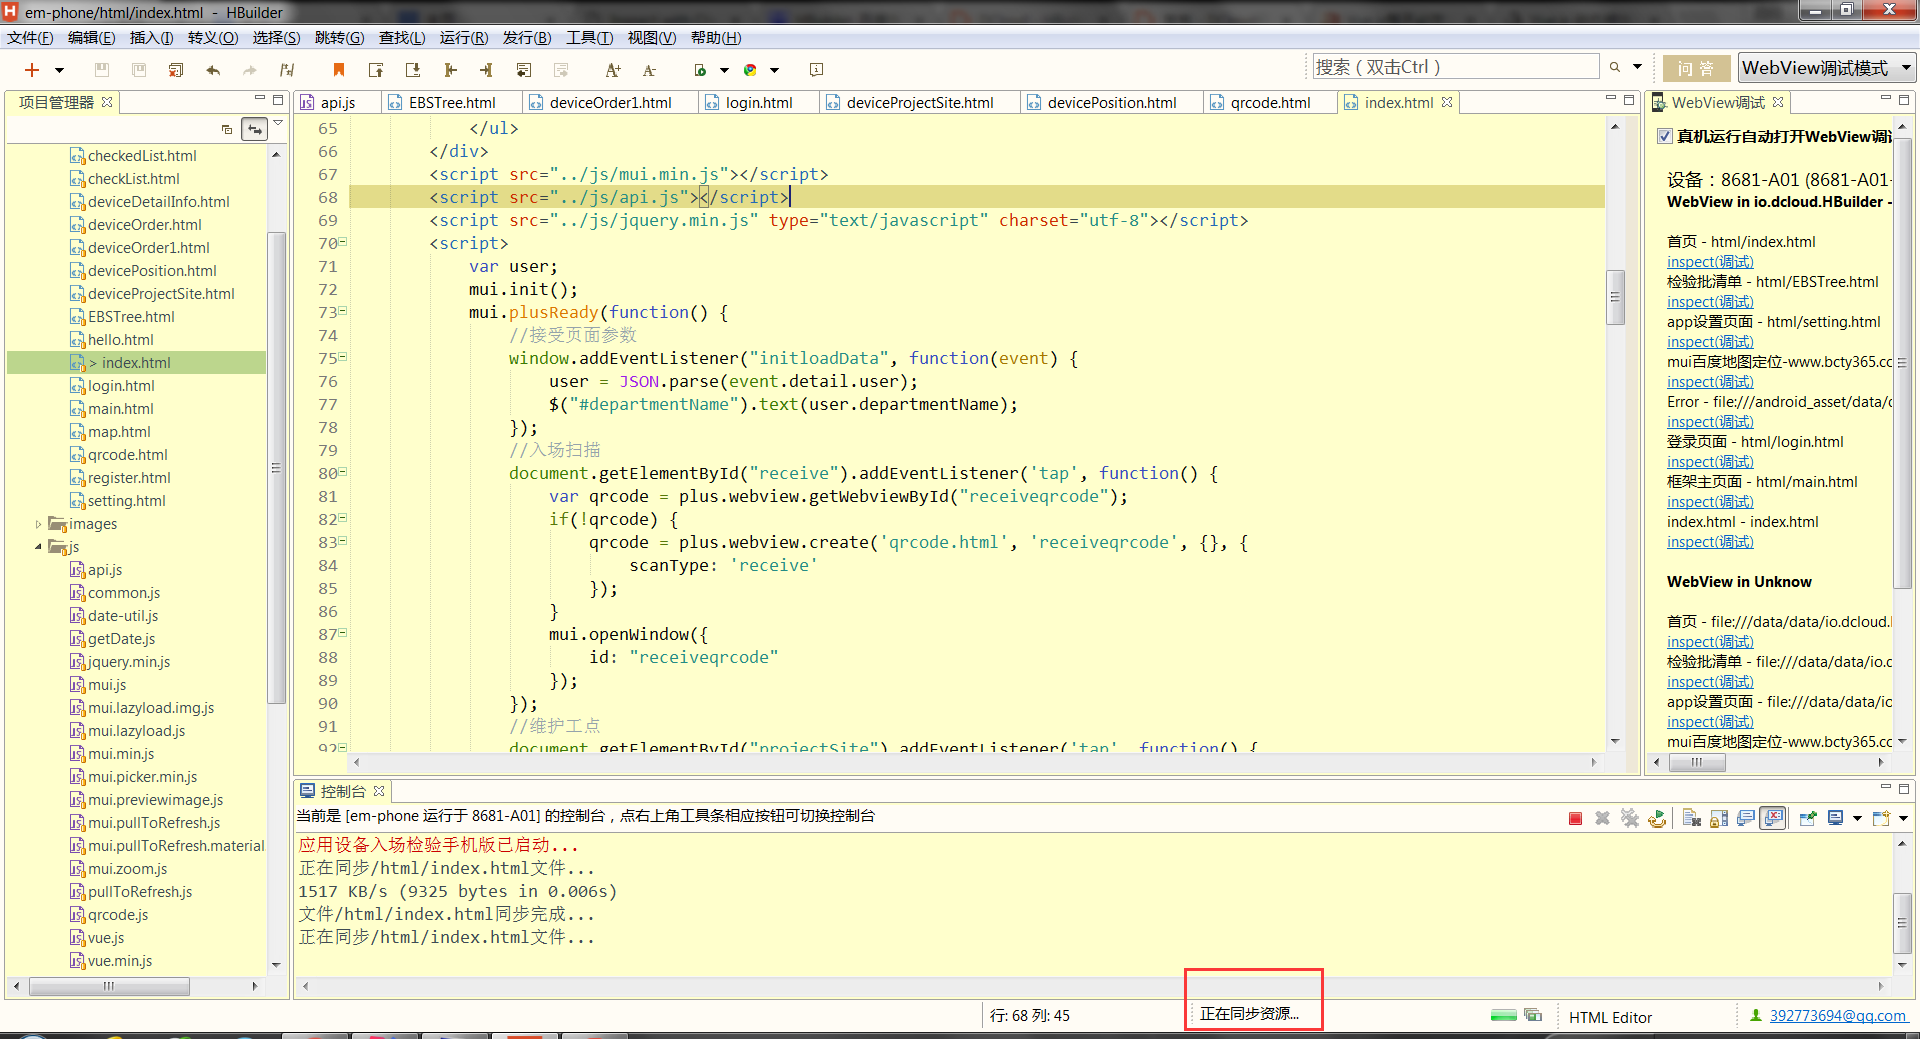Open the 运行(R) menu
Image resolution: width=1920 pixels, height=1039 pixels.
[x=463, y=38]
